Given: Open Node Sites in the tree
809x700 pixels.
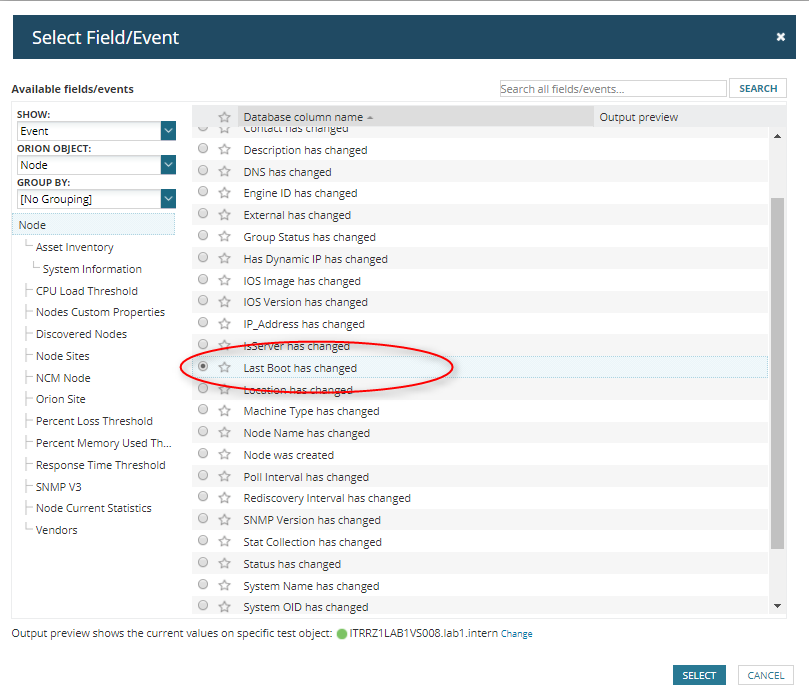Looking at the screenshot, I should [62, 356].
